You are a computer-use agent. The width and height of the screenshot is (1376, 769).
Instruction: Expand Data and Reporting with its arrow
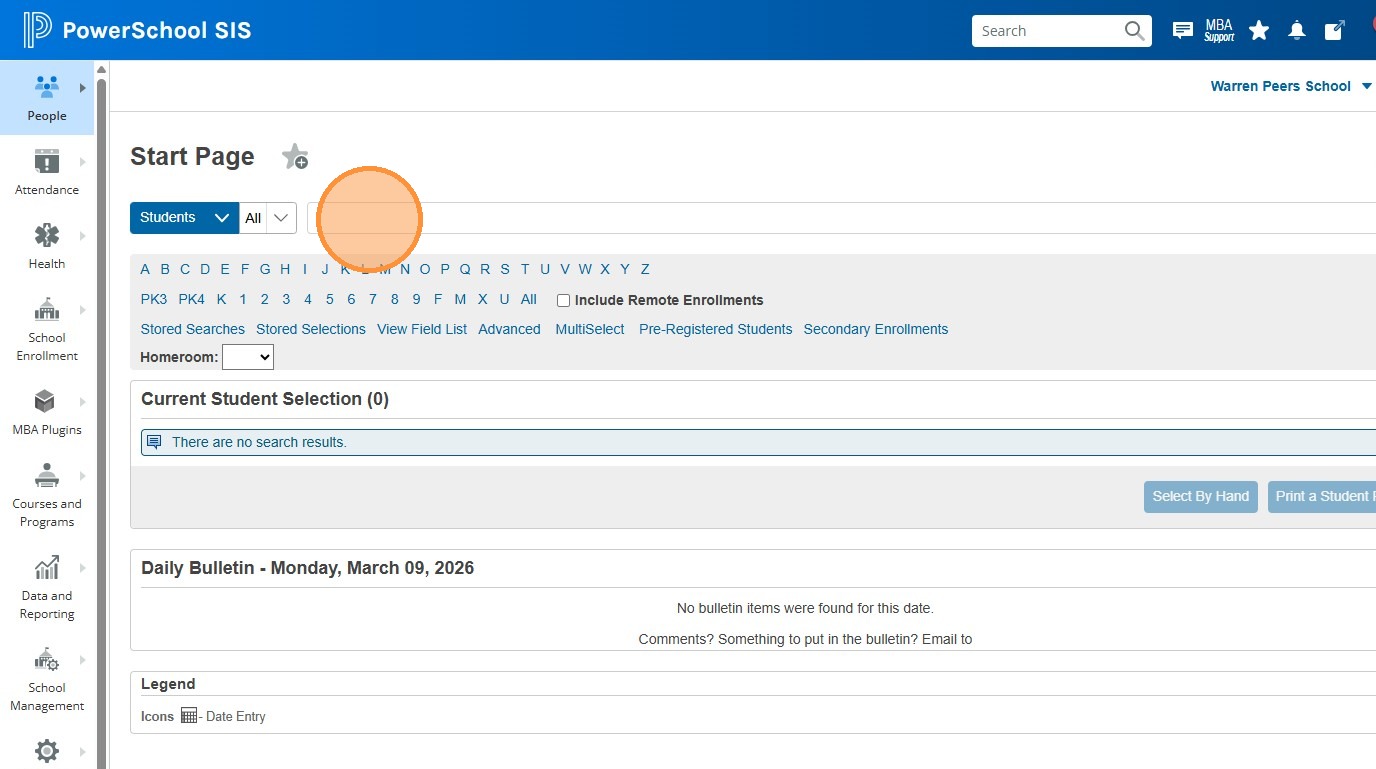pyautogui.click(x=83, y=568)
